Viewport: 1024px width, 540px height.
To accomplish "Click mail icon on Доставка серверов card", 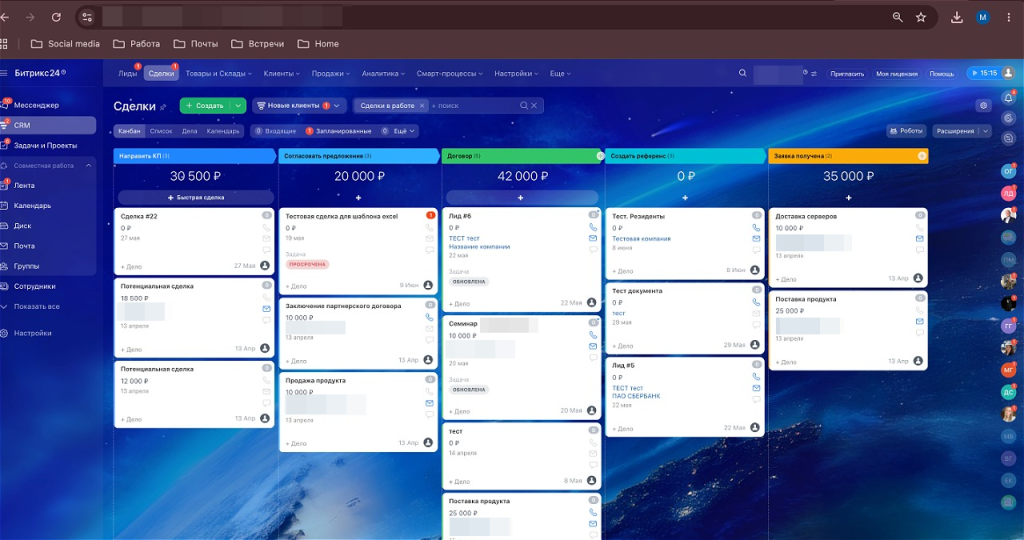I will (919, 238).
